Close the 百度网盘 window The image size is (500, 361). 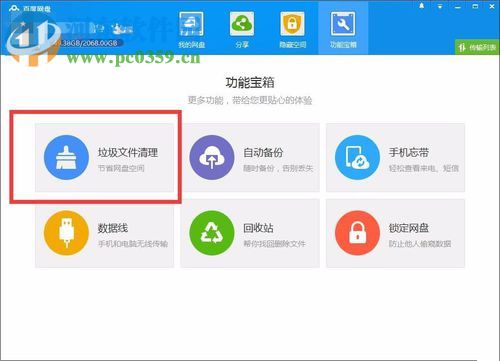(492, 6)
